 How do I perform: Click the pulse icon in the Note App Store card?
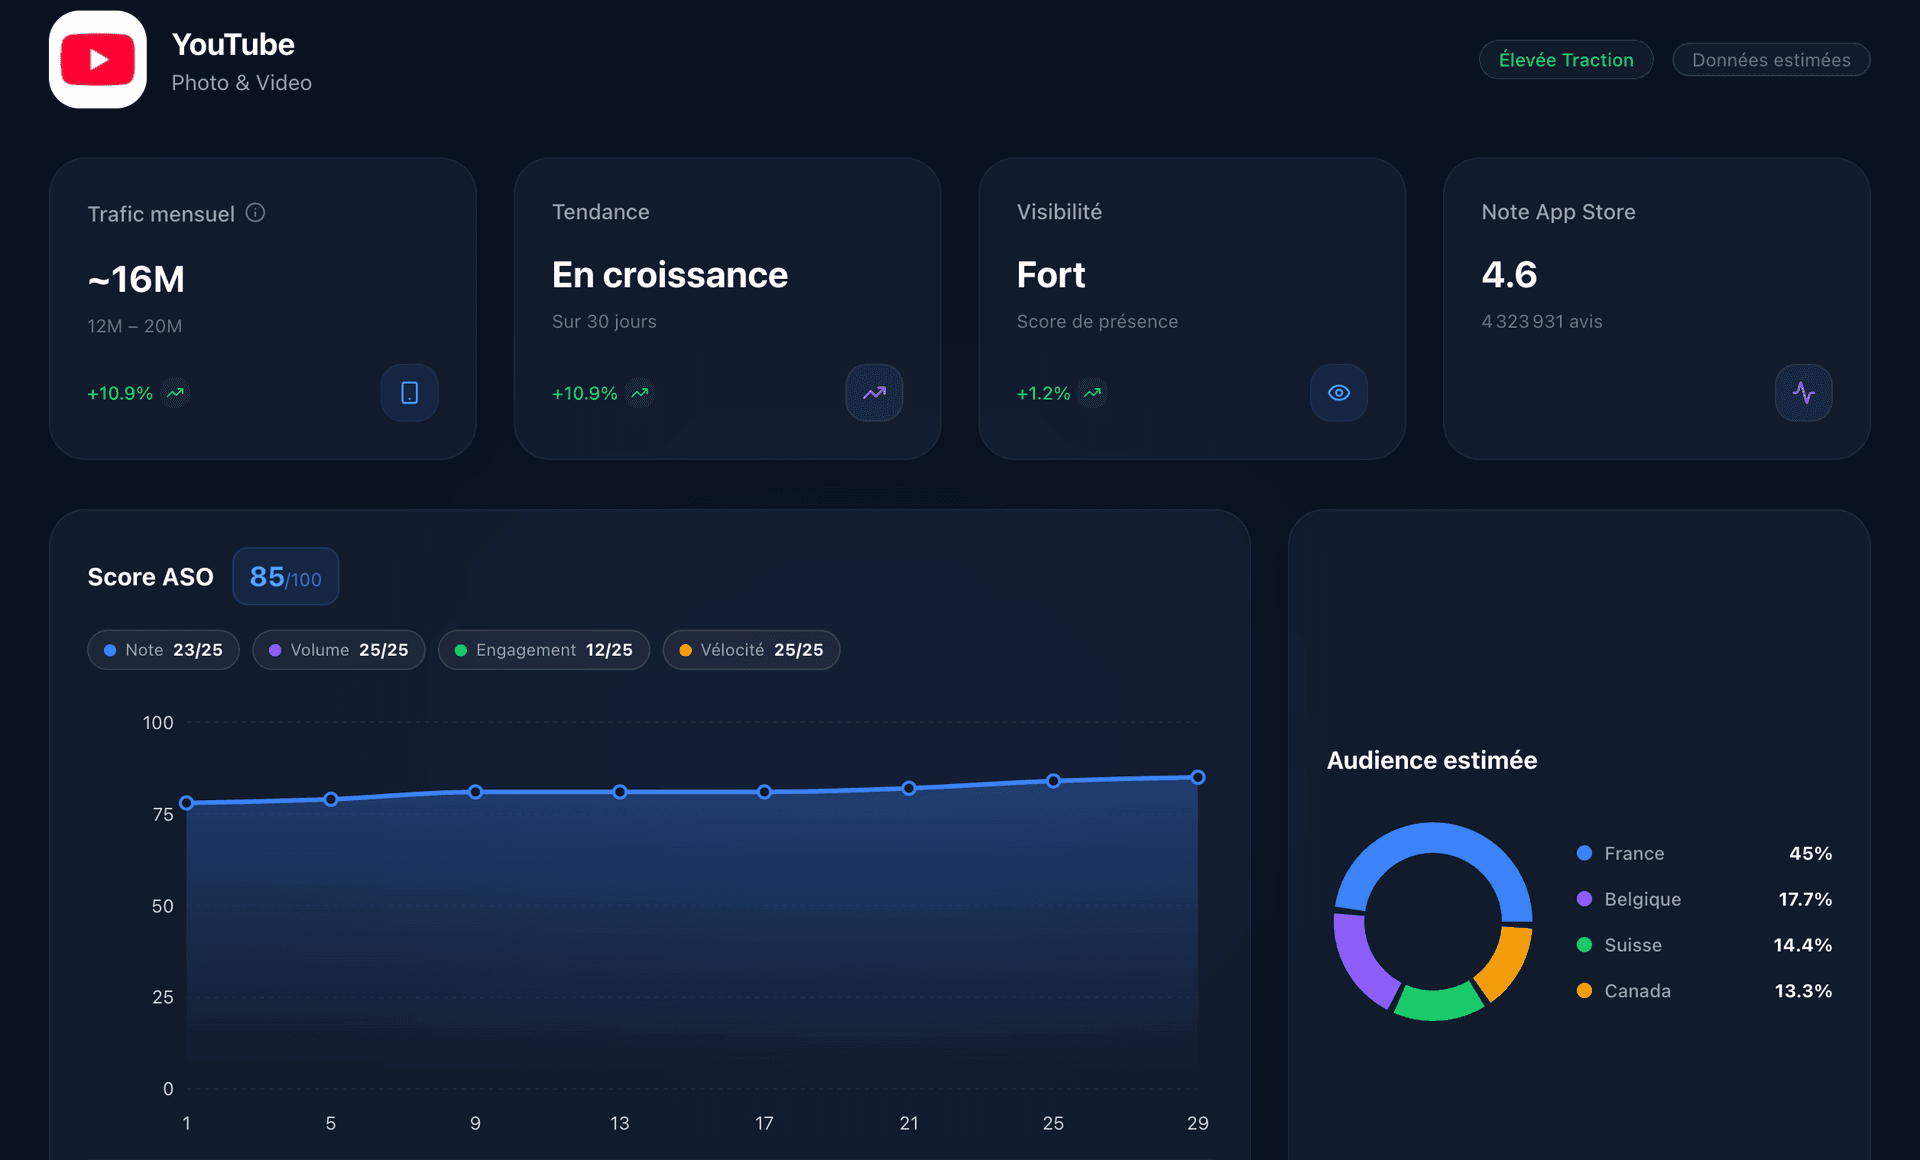pyautogui.click(x=1804, y=392)
